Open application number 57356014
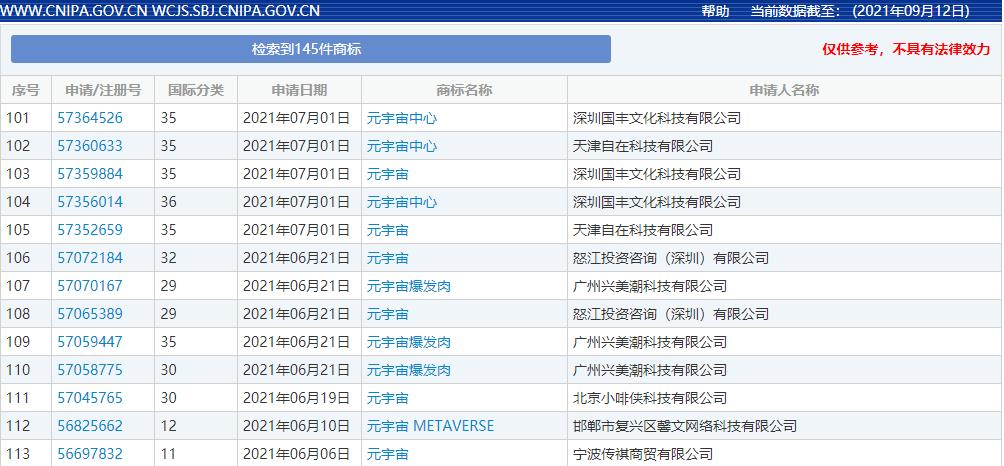The image size is (1004, 466). 90,202
